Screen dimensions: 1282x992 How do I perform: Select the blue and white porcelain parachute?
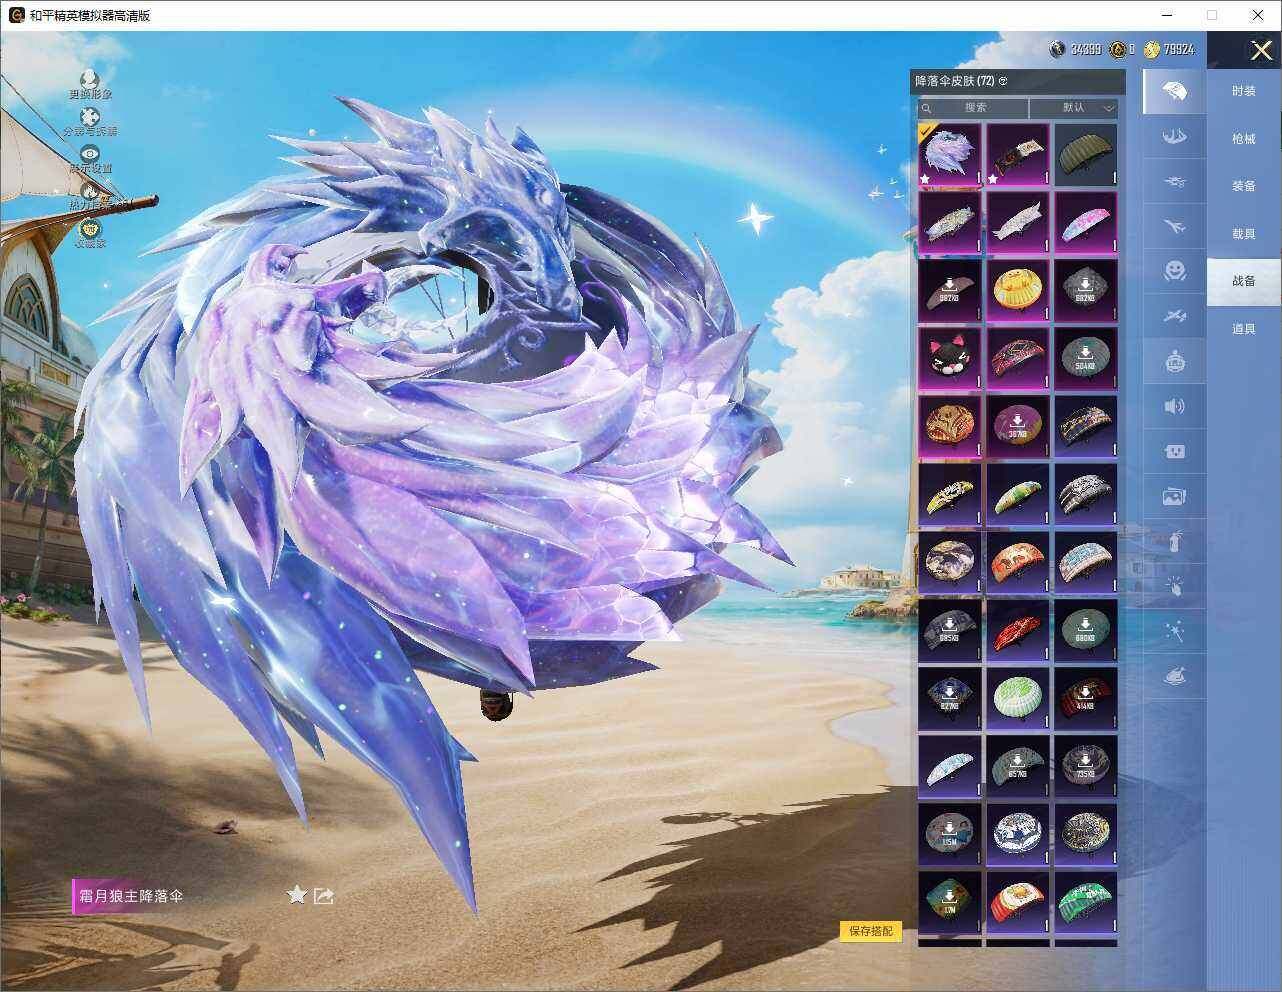tap(1018, 835)
